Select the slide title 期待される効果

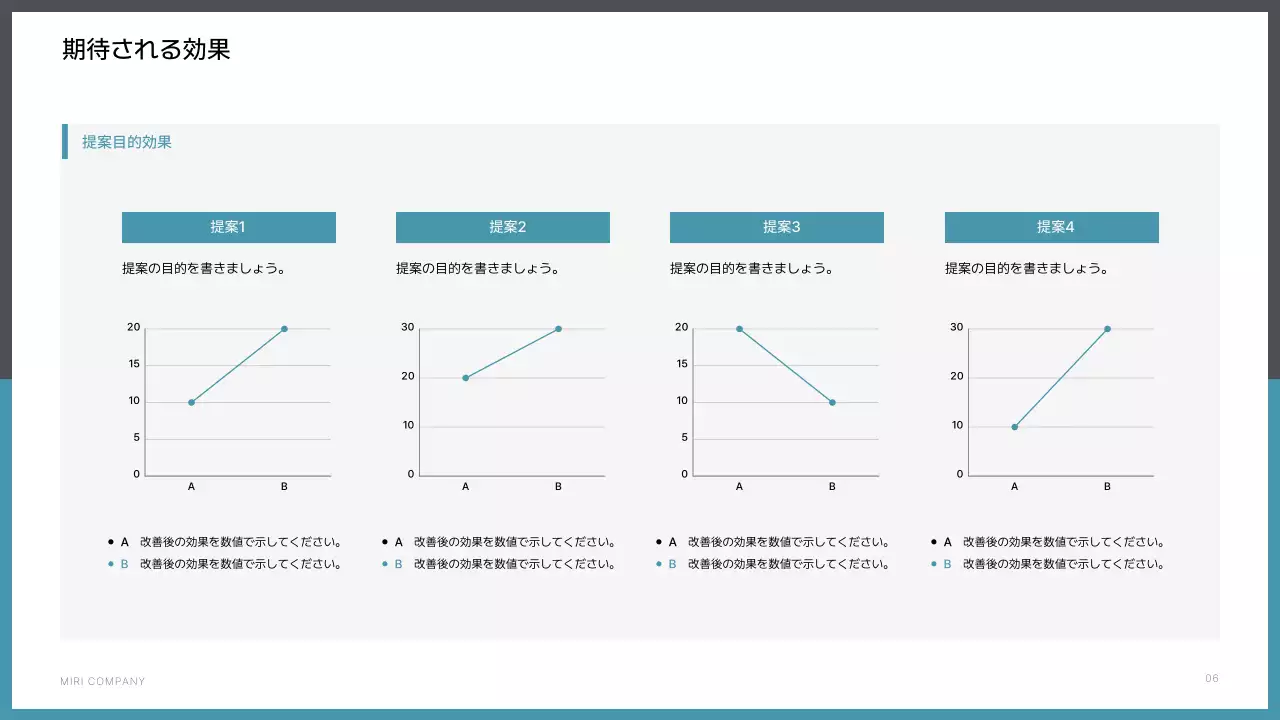pyautogui.click(x=146, y=49)
